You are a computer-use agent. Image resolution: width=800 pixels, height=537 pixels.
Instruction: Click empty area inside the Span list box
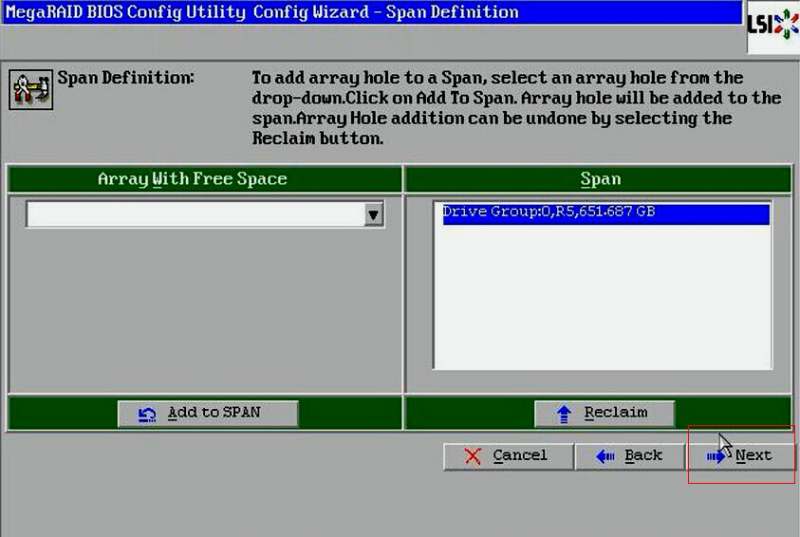[x=600, y=300]
